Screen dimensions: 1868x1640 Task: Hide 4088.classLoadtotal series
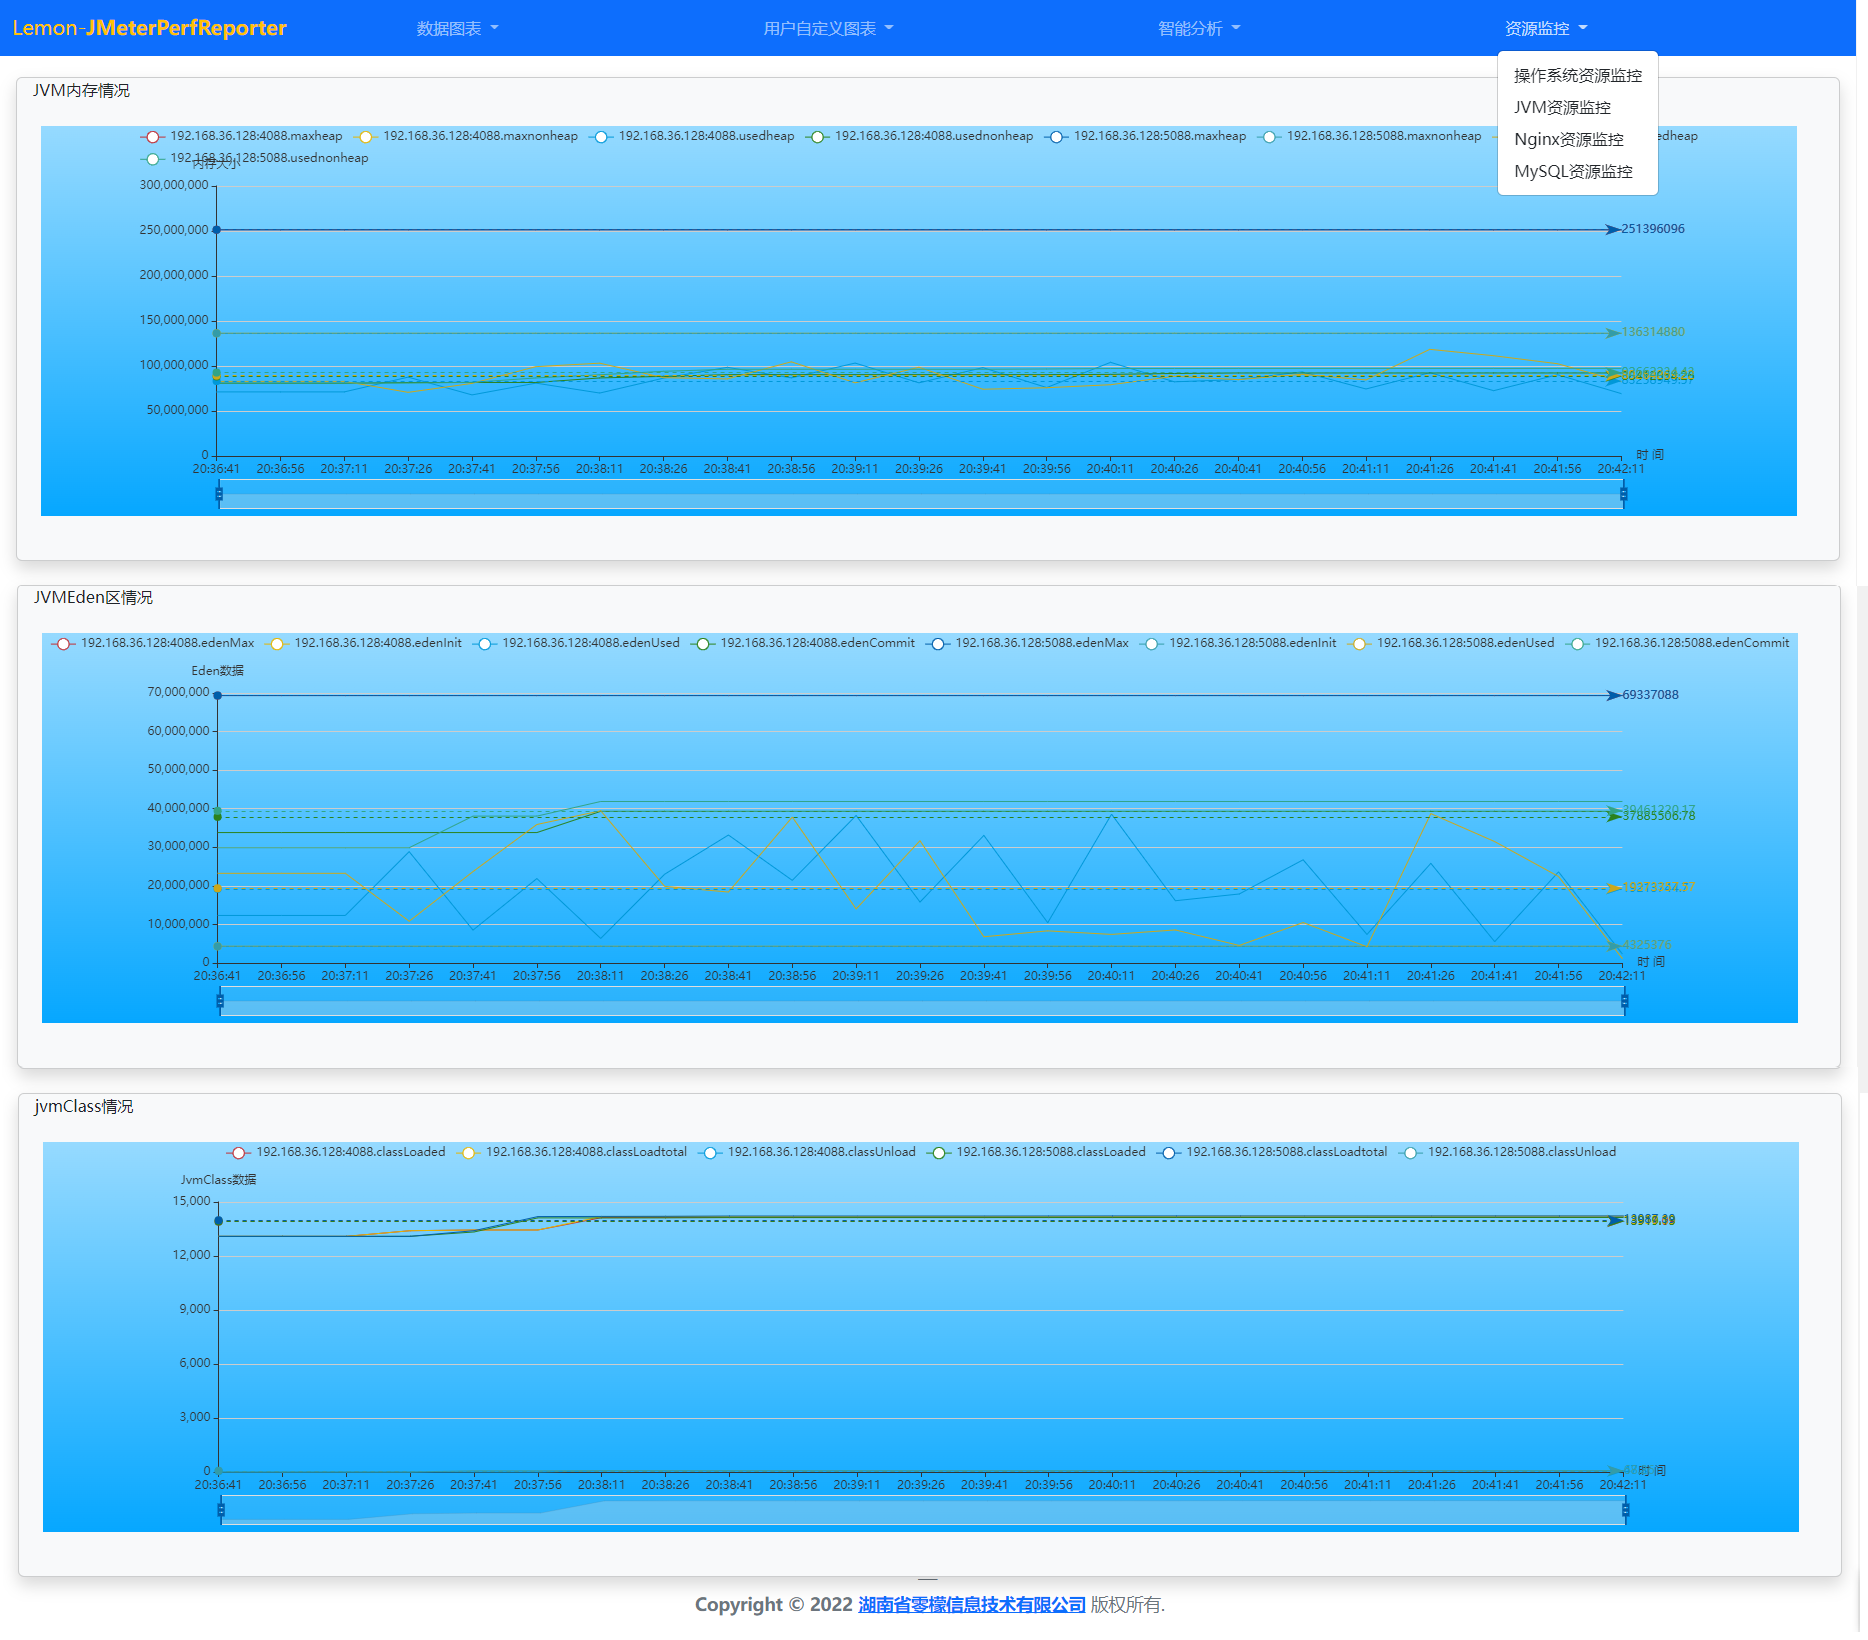[572, 1152]
